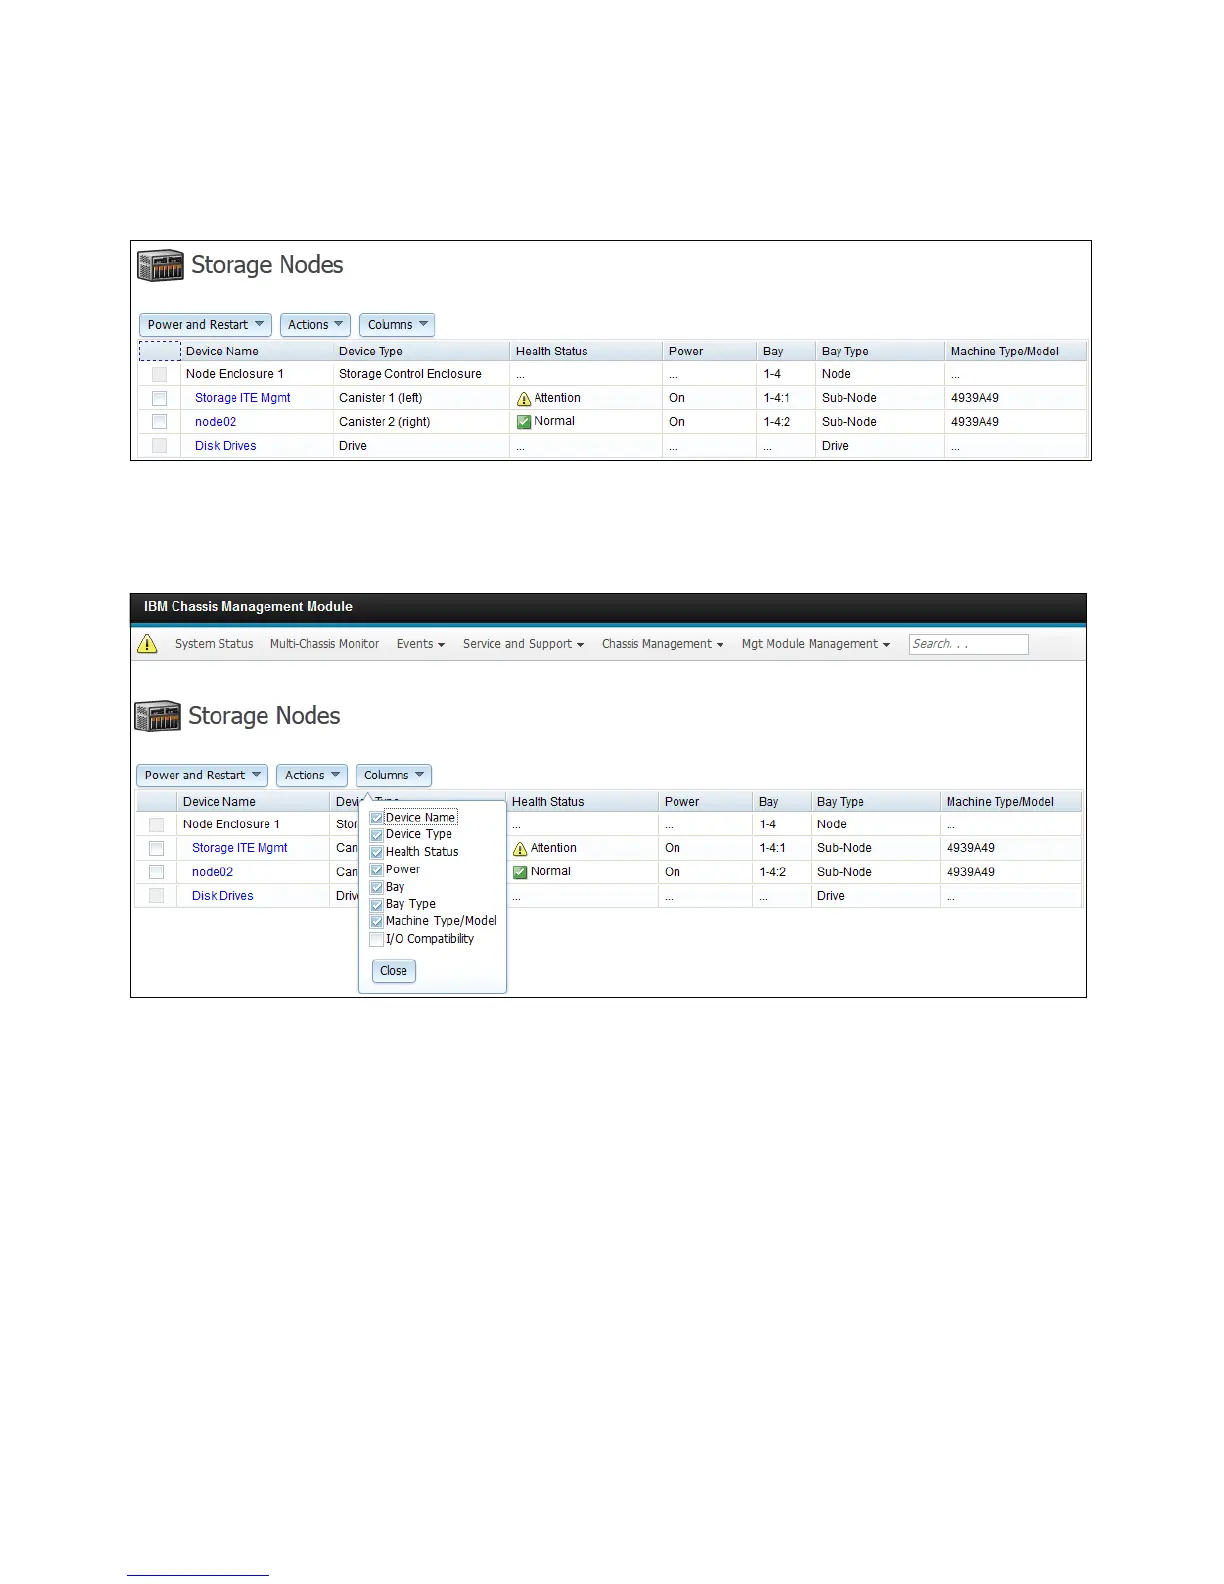Uncheck the Bay column checkbox

pyautogui.click(x=377, y=887)
